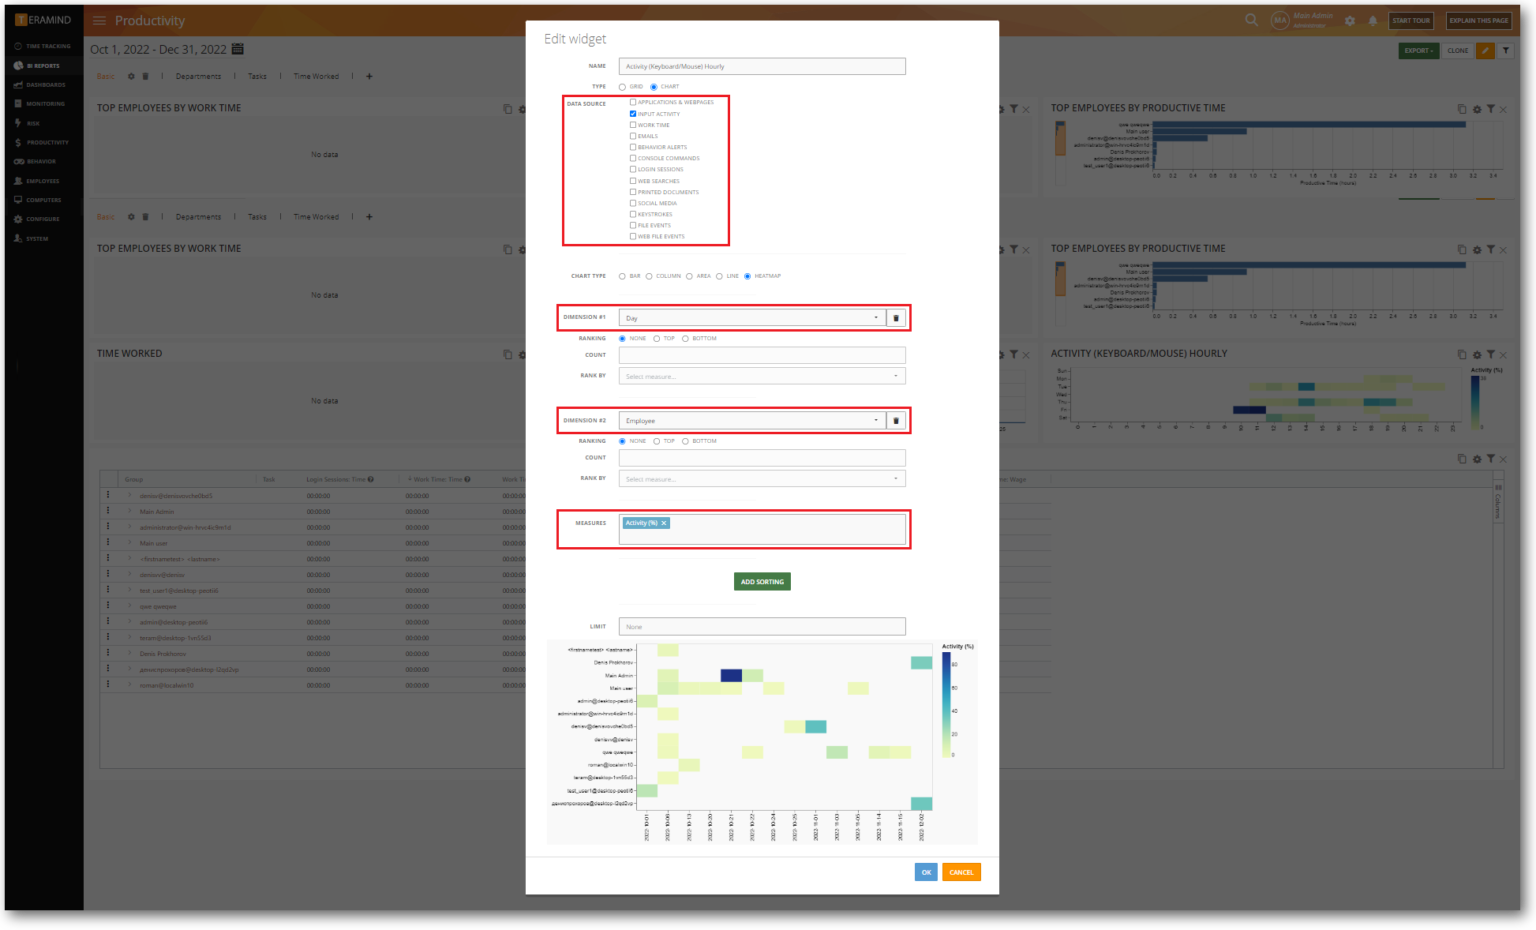The image size is (1536, 930).
Task: Enable the Work Time data source checkbox
Action: coord(631,124)
